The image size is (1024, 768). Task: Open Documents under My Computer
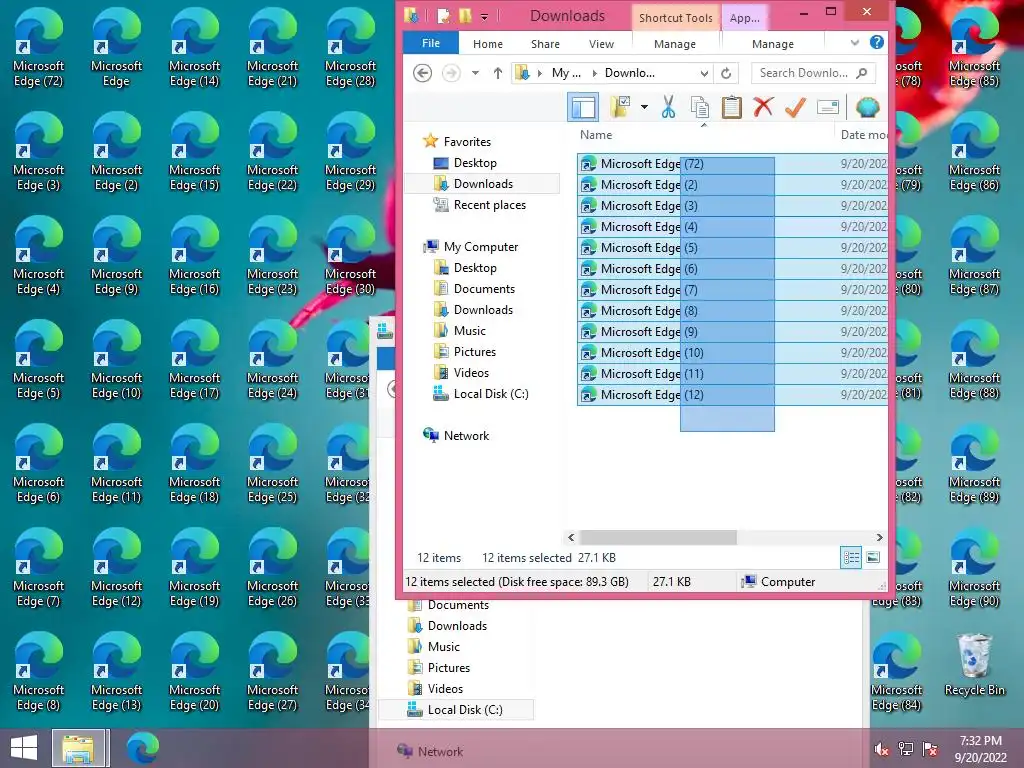coord(484,289)
